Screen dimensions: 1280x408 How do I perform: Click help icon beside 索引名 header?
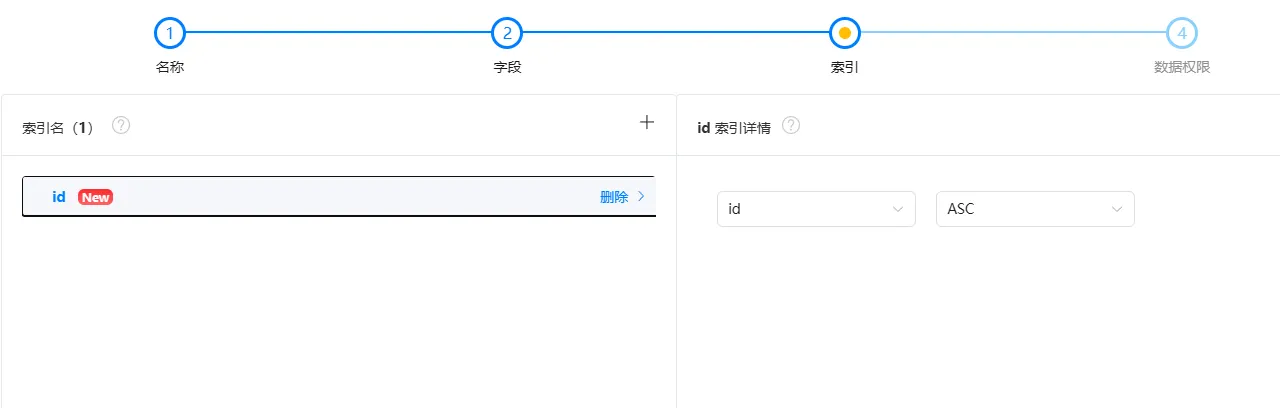pos(121,126)
